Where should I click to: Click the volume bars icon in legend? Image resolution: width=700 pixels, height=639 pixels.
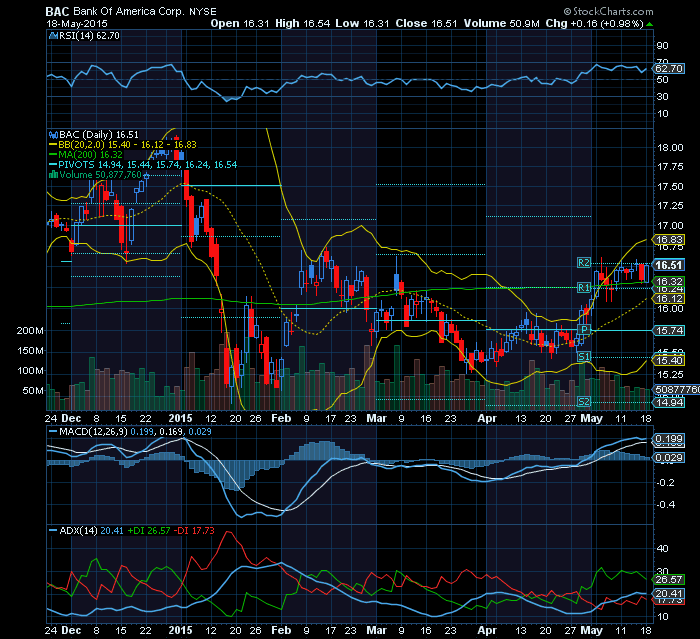click(53, 175)
